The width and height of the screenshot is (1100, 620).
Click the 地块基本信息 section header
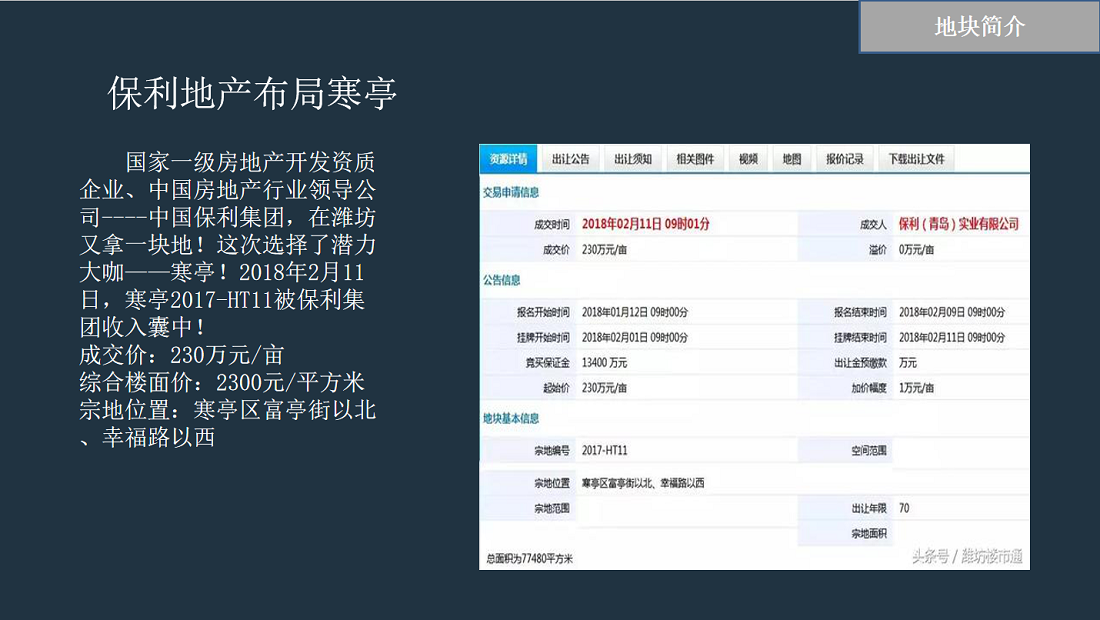pyautogui.click(x=511, y=419)
